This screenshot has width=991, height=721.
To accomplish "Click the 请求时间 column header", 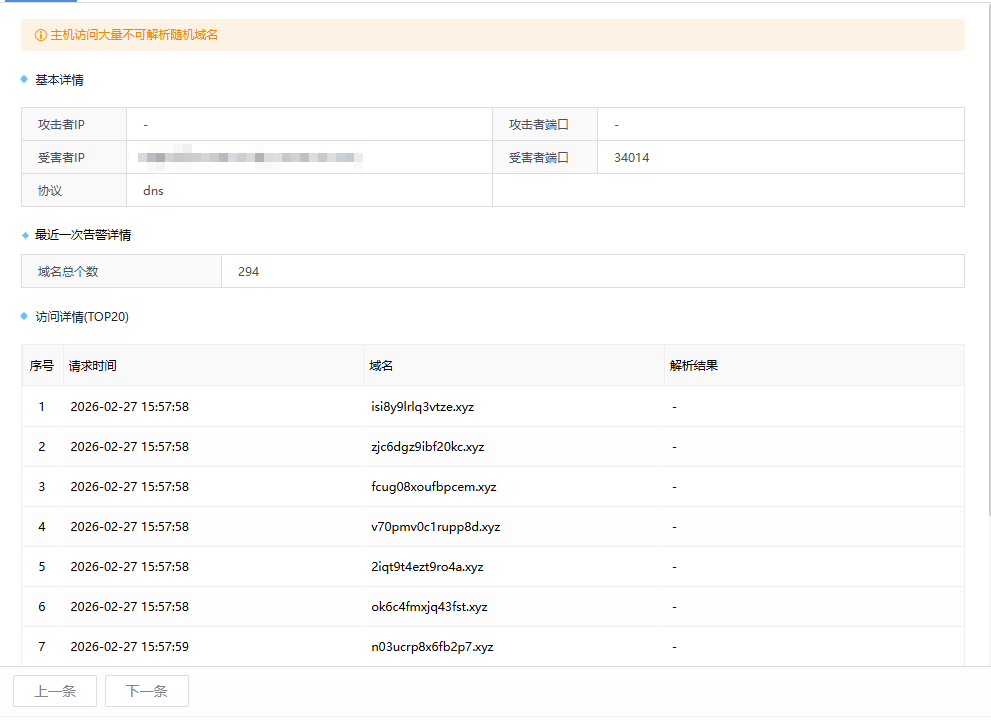I will pos(92,366).
